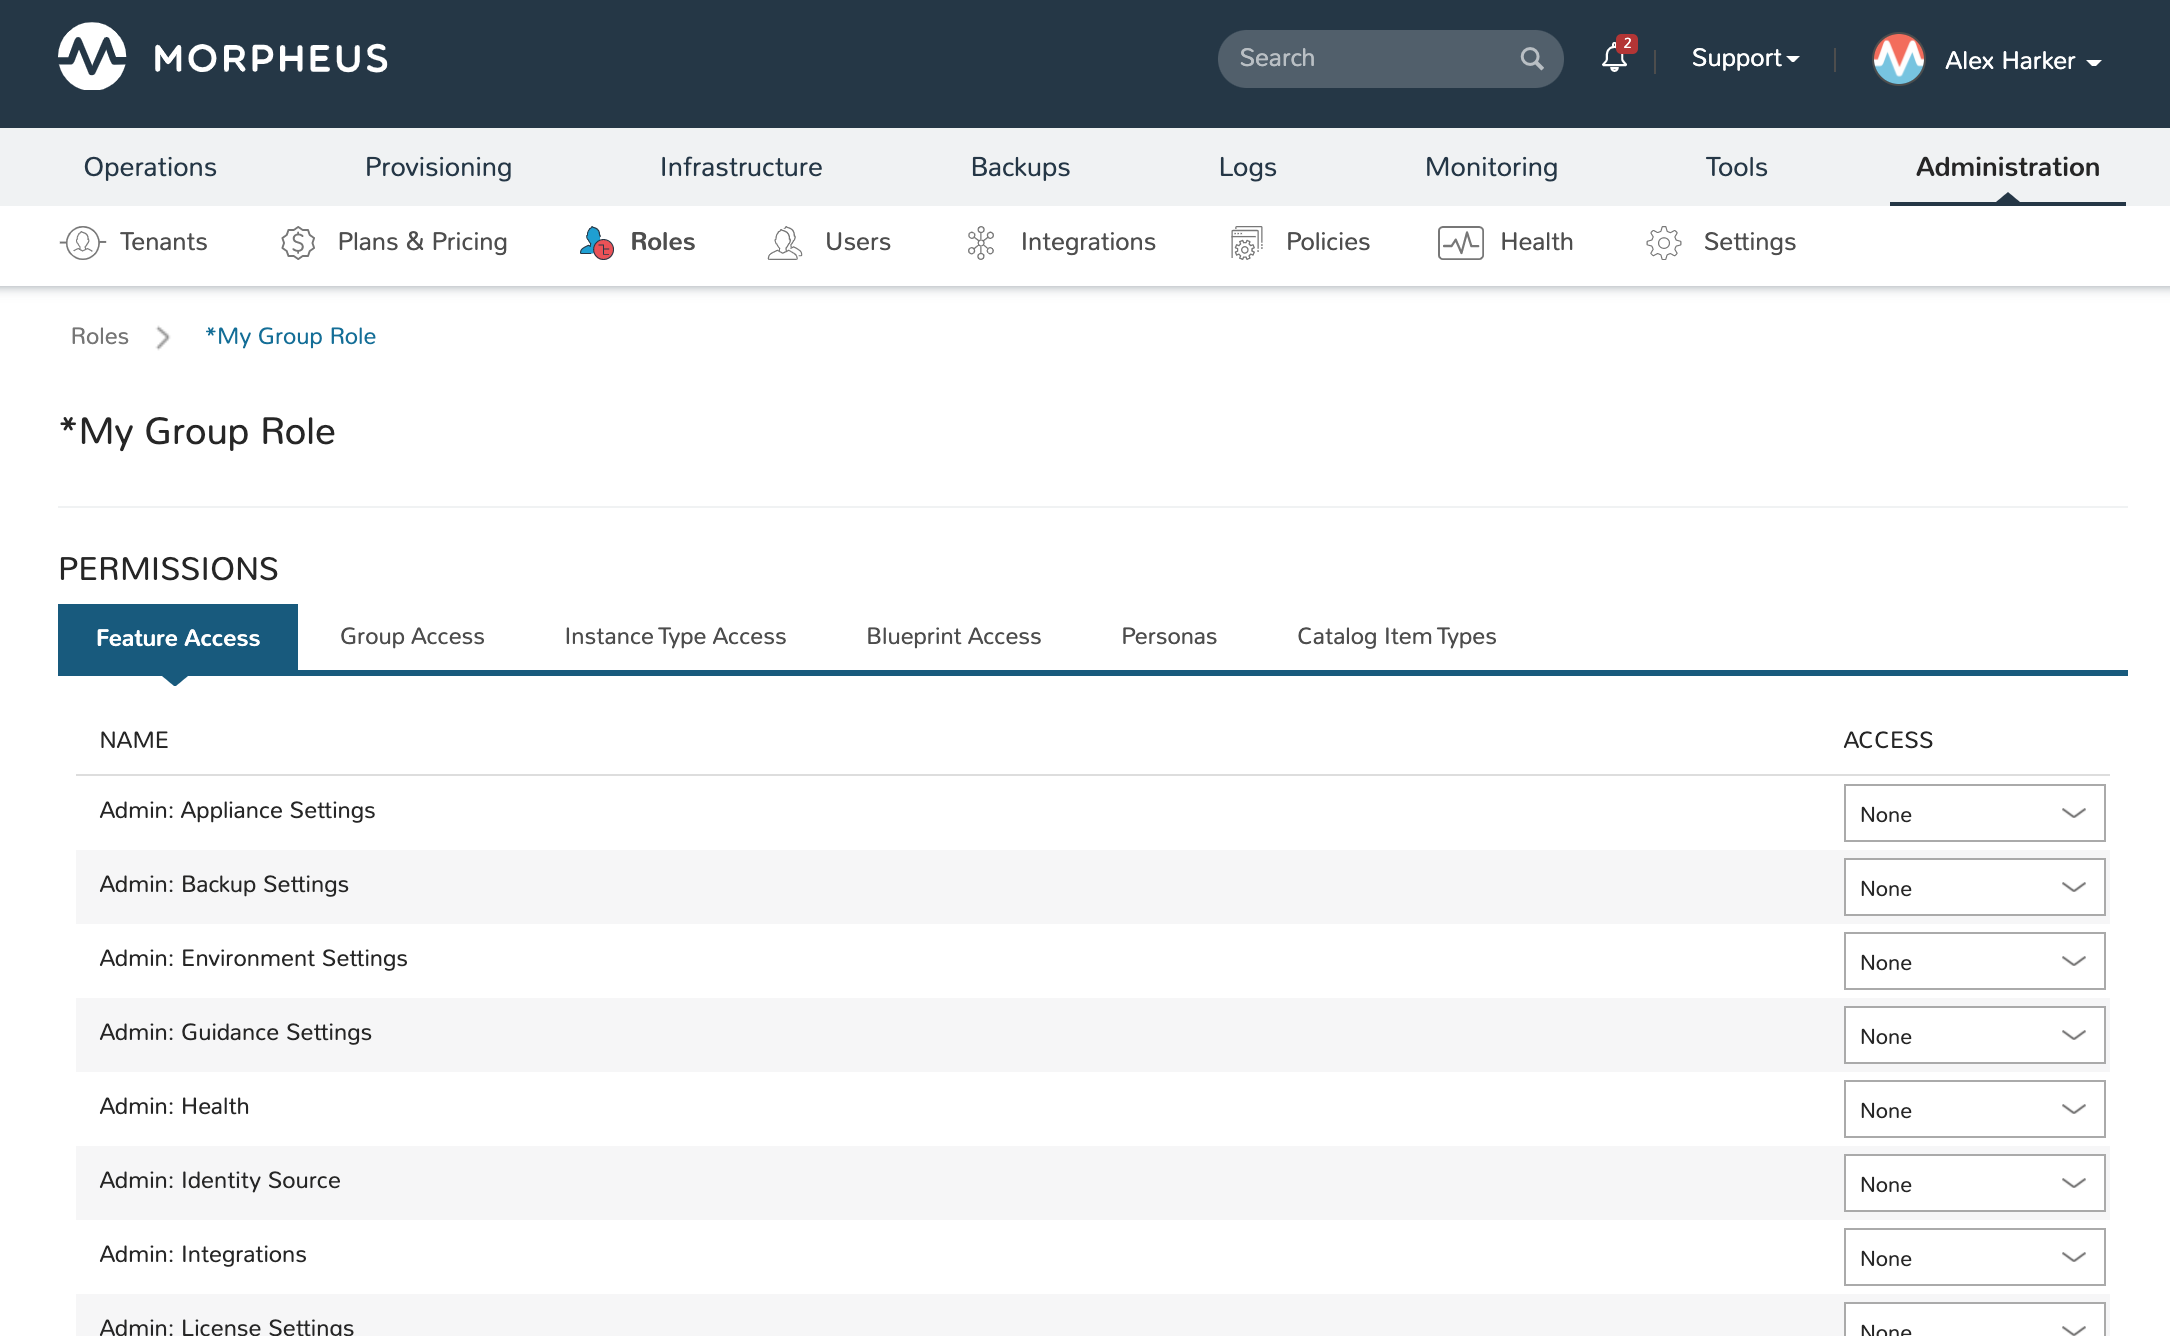Expand the Support dropdown menu

coord(1744,58)
